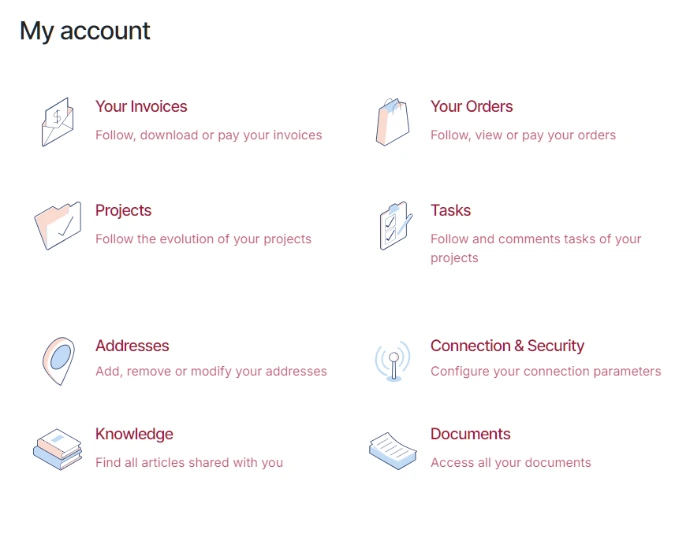This screenshot has height=533, width=690.
Task: Click the Connection & Security antenna icon
Action: (392, 360)
